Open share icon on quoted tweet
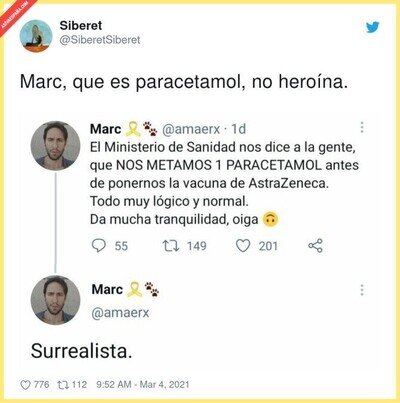The image size is (400, 403). (315, 246)
